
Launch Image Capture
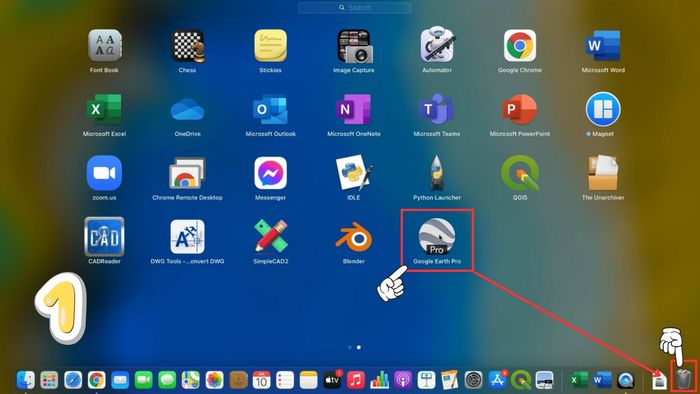pyautogui.click(x=354, y=46)
